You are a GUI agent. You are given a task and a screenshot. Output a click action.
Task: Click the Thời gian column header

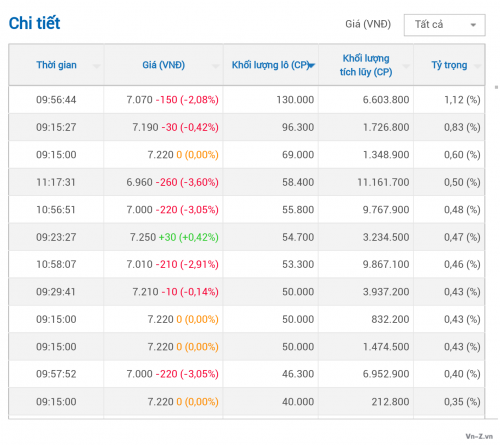click(x=56, y=65)
